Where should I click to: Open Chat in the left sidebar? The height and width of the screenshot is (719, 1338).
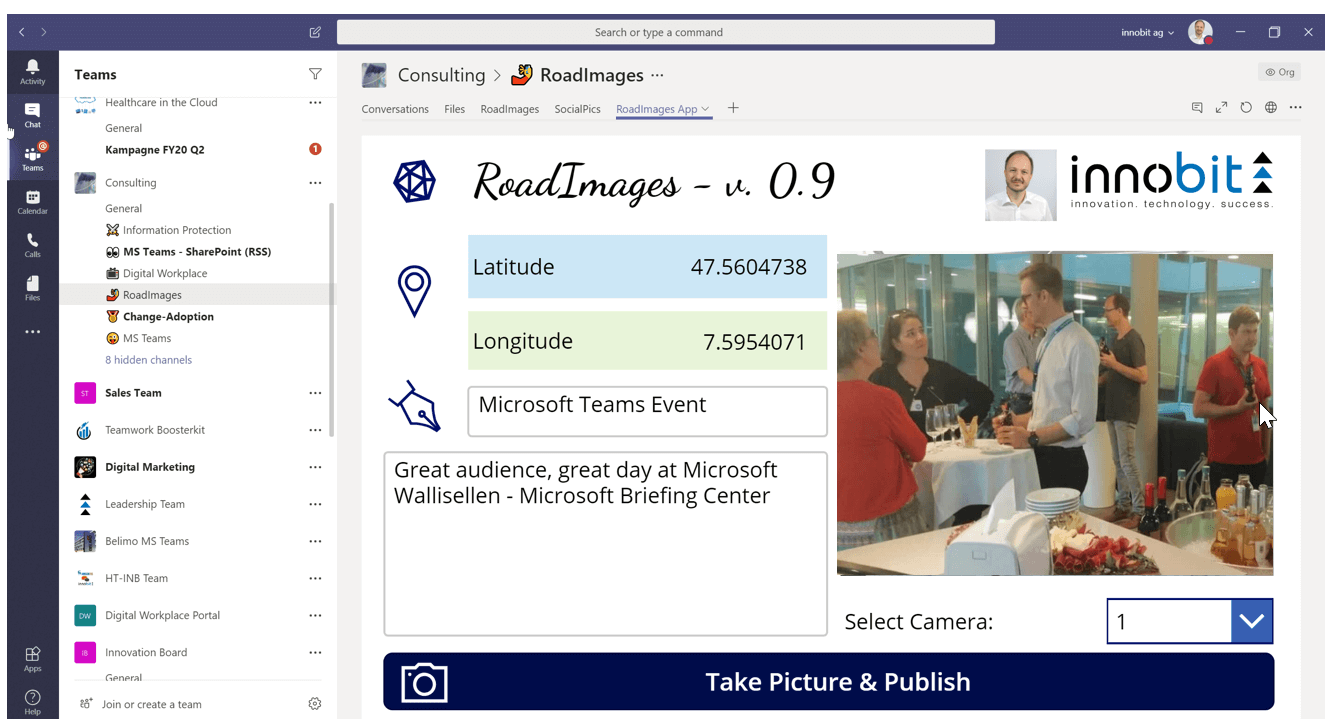tap(32, 114)
